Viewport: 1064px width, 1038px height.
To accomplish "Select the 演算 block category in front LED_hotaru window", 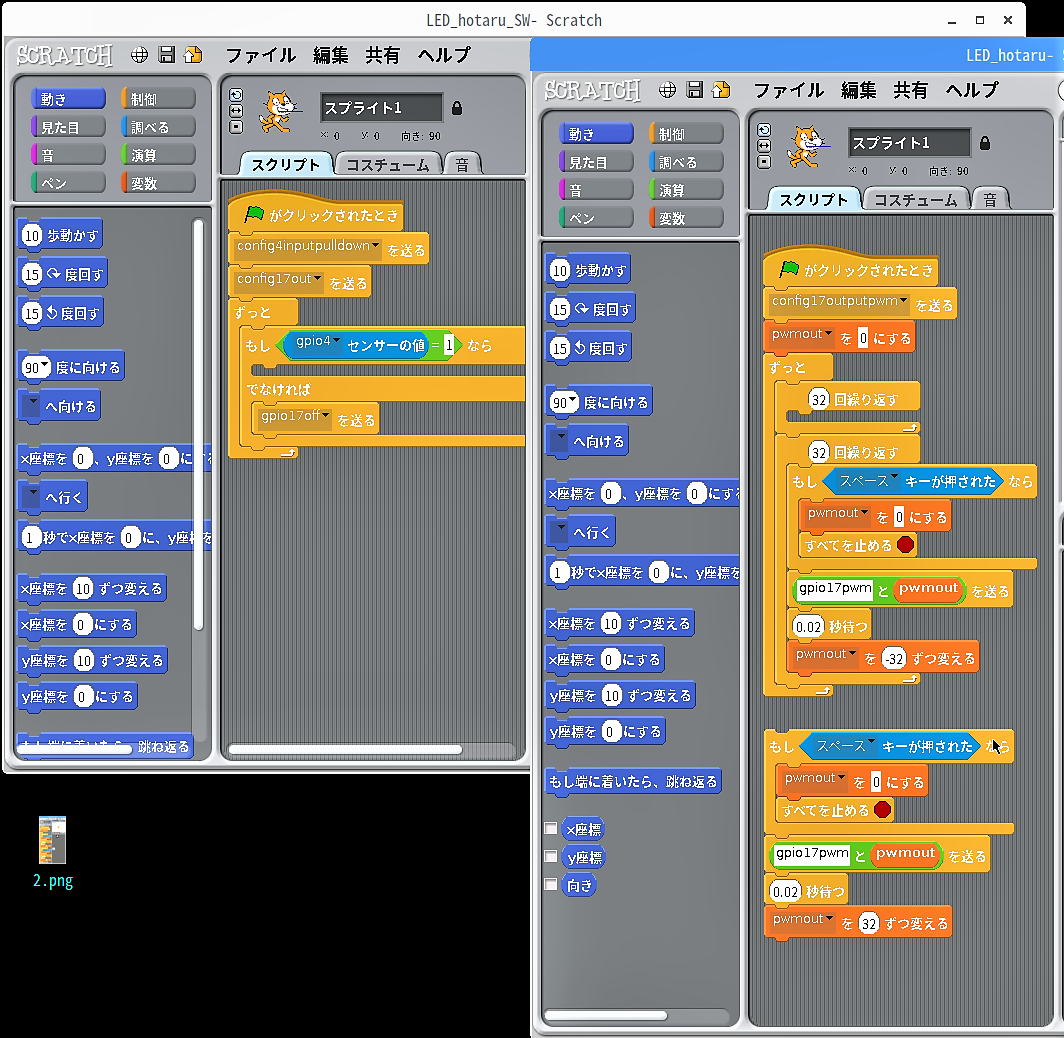I will pos(686,191).
